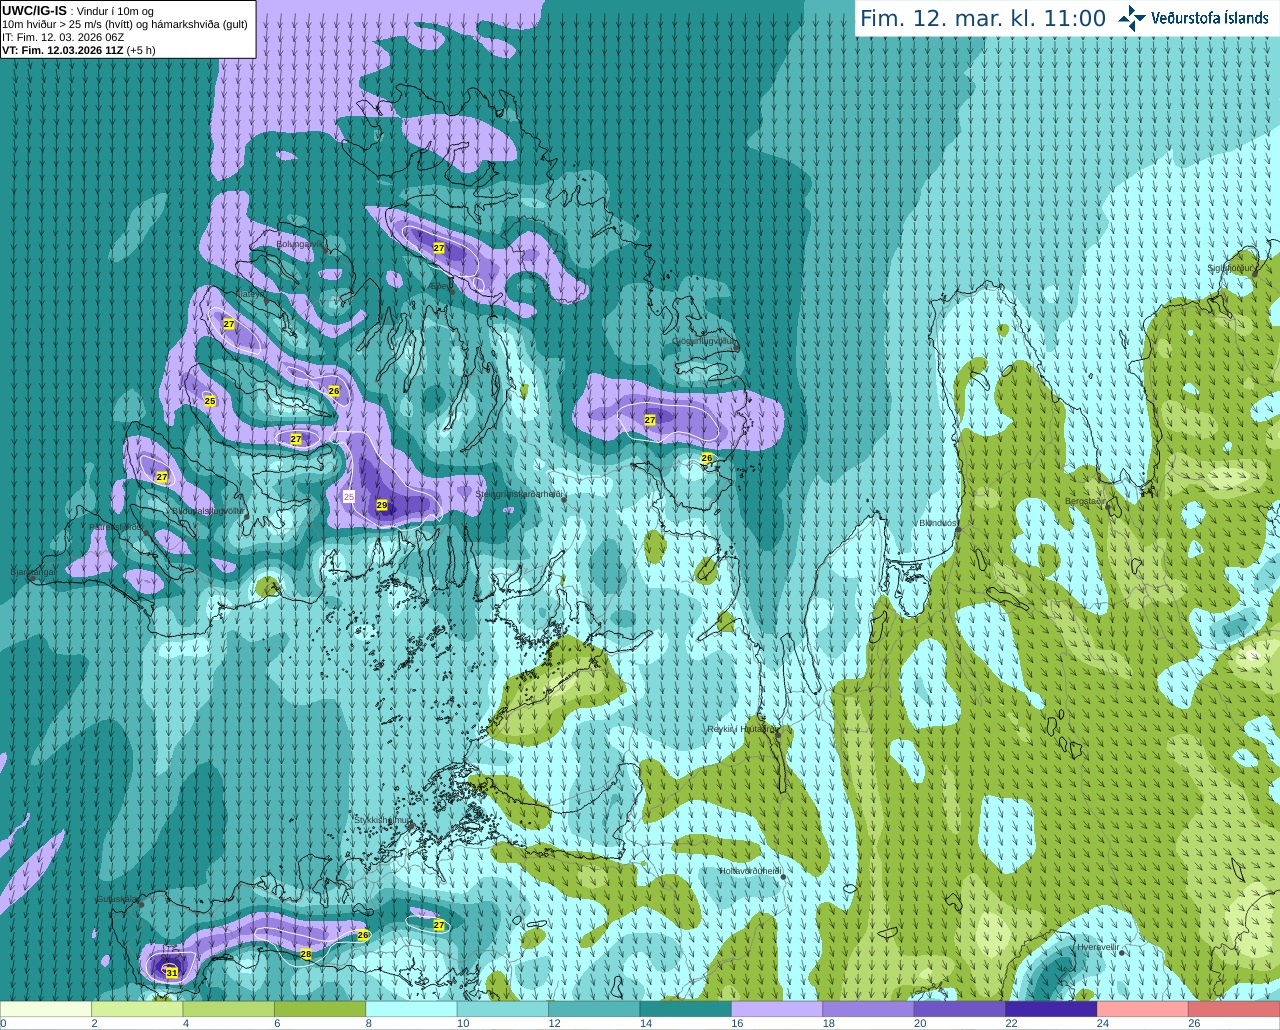Click the Blönduós station label

(939, 523)
